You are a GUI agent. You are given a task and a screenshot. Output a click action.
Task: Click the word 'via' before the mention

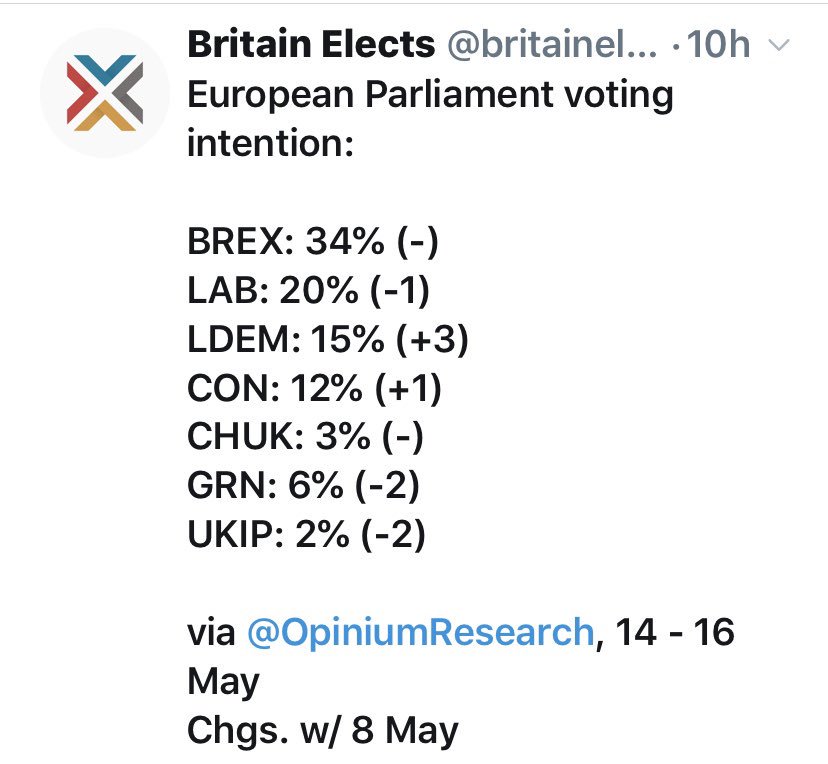tap(211, 632)
